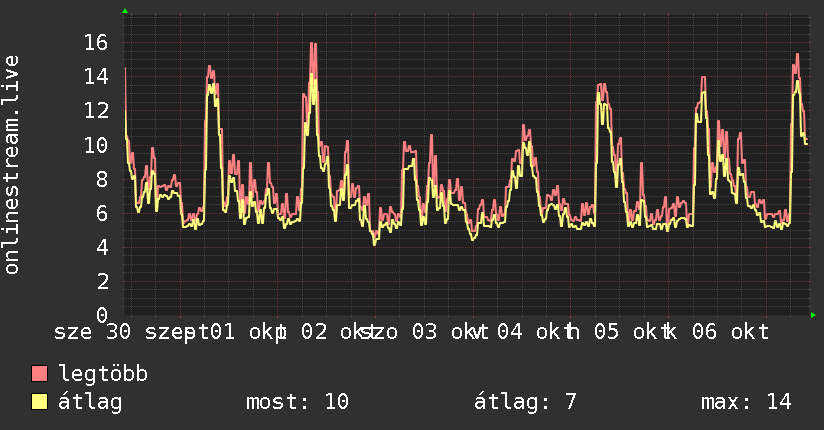Click the y-axis label 8
The width and height of the screenshot is (824, 430).
pos(102,179)
